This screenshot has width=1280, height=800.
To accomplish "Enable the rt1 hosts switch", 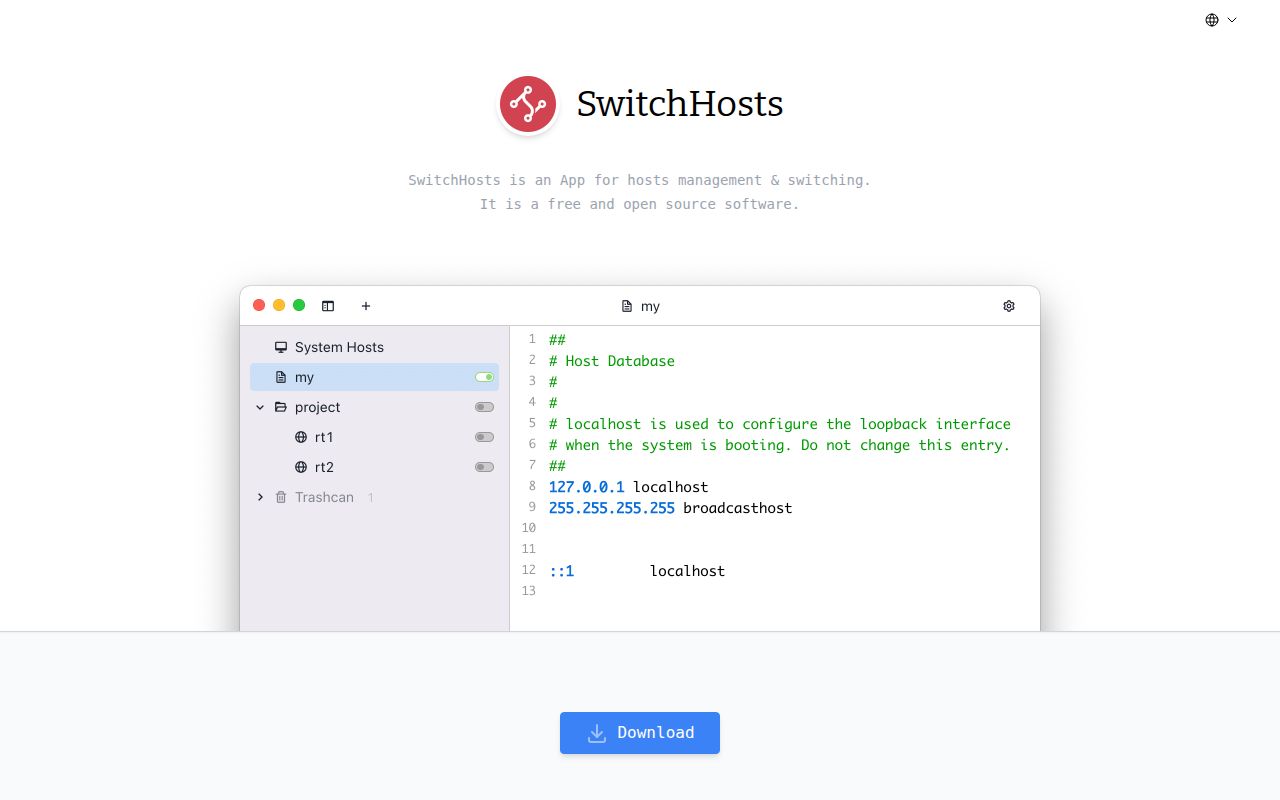I will (x=485, y=437).
